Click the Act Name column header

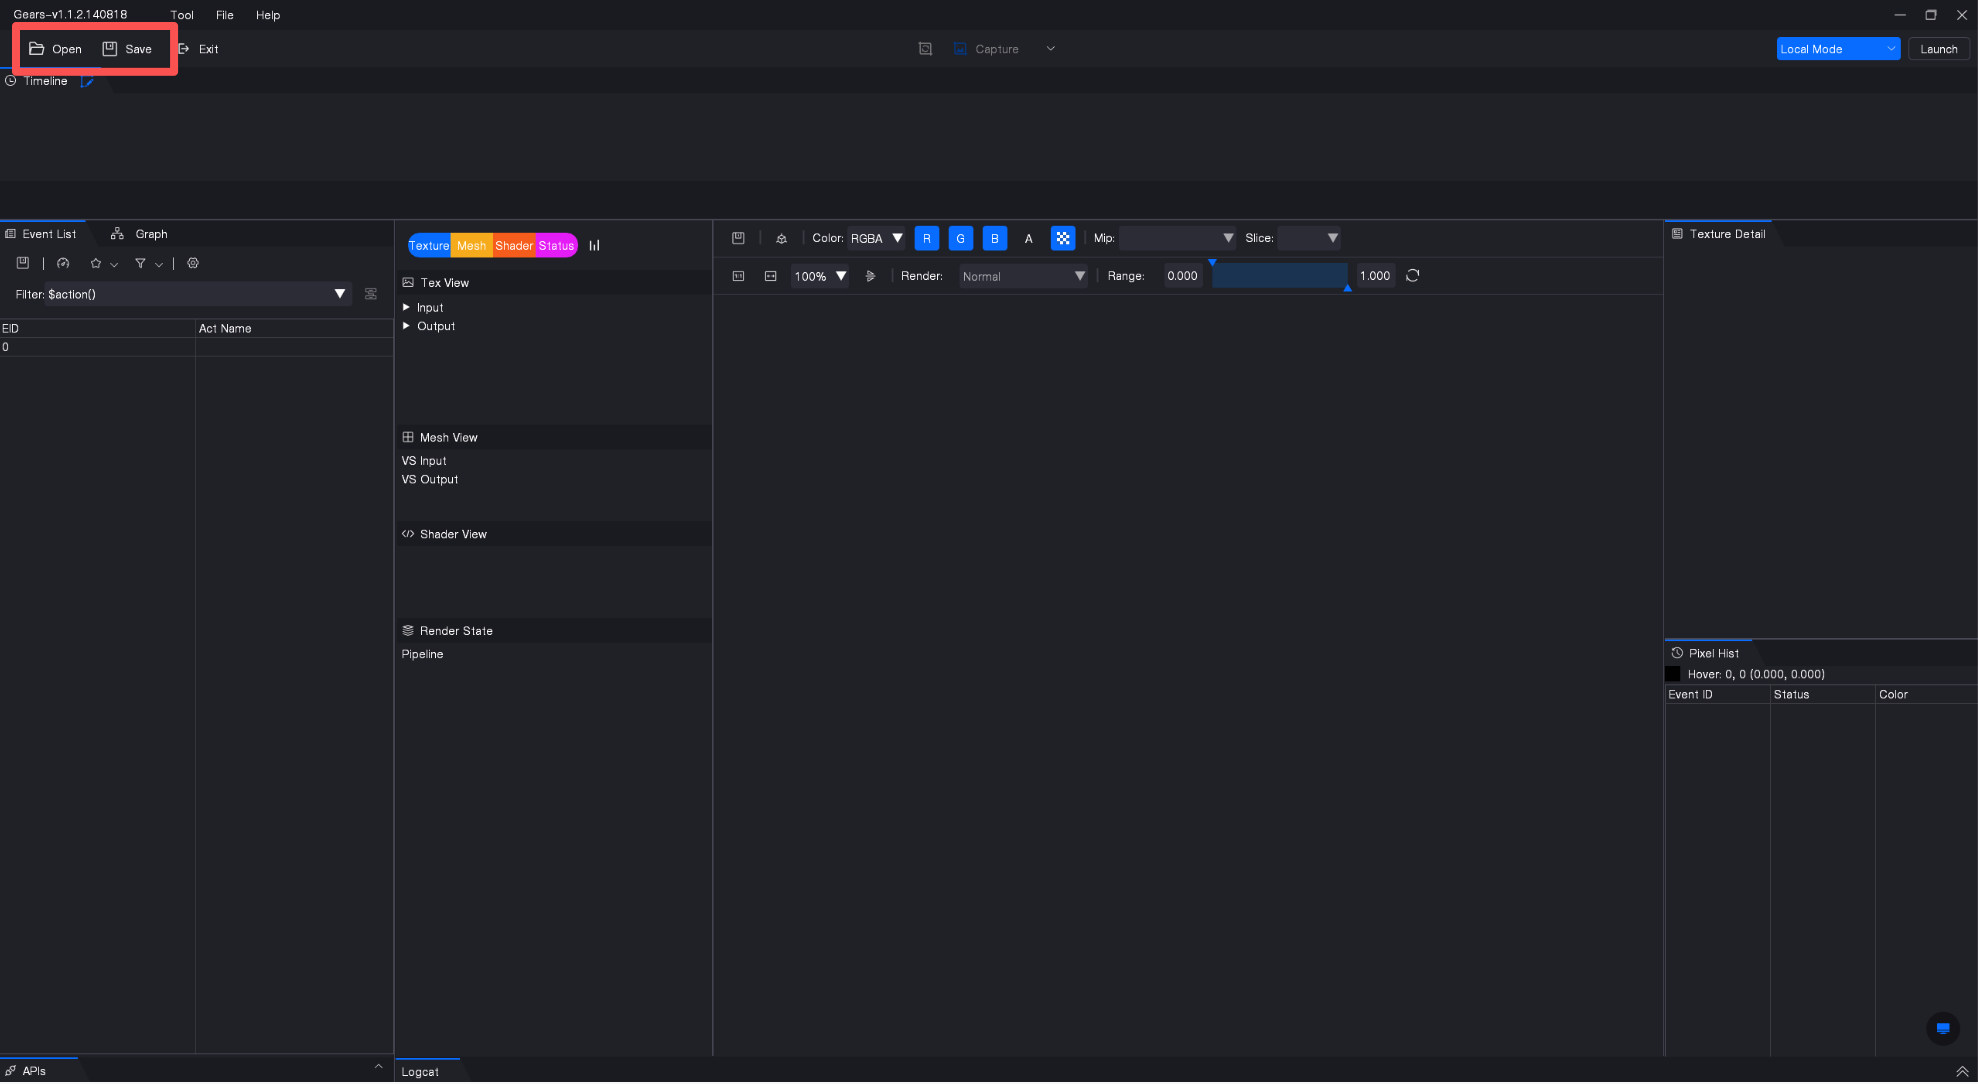tap(294, 328)
